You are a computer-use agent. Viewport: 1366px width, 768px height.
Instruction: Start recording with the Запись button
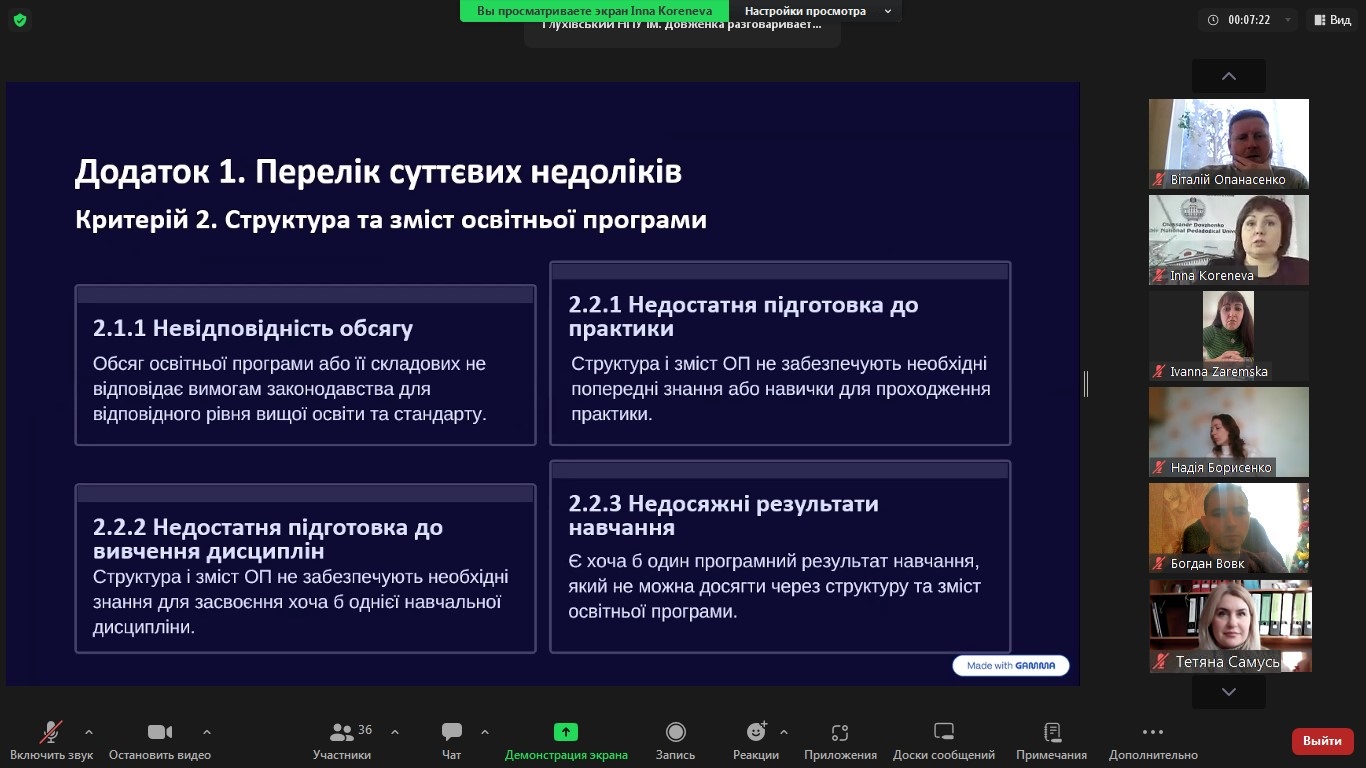pos(675,733)
